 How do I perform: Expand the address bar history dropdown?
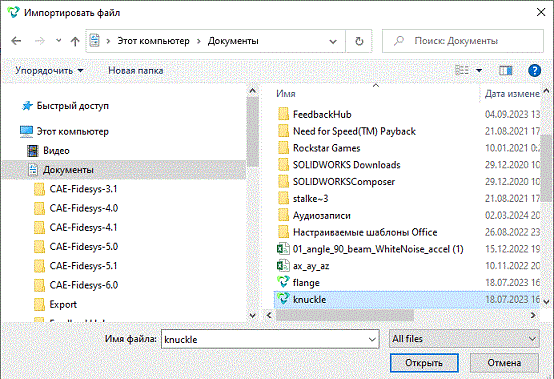pyautogui.click(x=333, y=41)
